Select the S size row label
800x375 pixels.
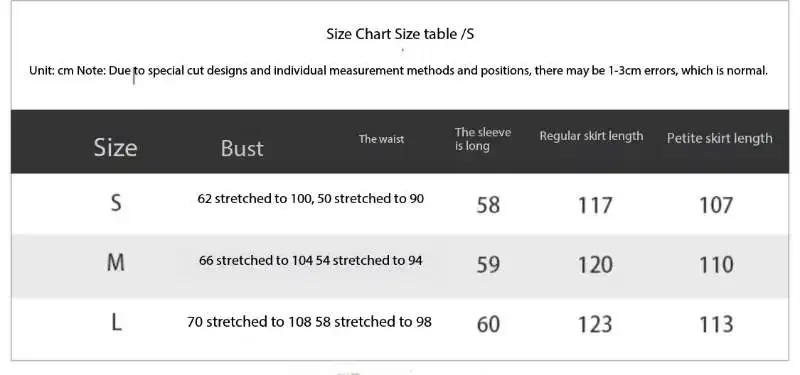pyautogui.click(x=116, y=203)
